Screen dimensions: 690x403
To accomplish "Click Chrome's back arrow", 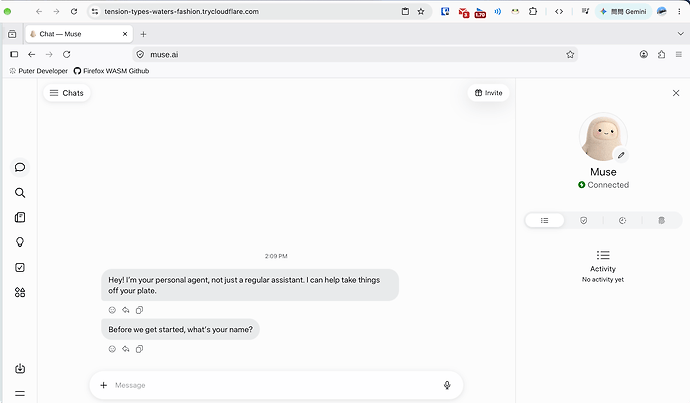I will (x=39, y=12).
